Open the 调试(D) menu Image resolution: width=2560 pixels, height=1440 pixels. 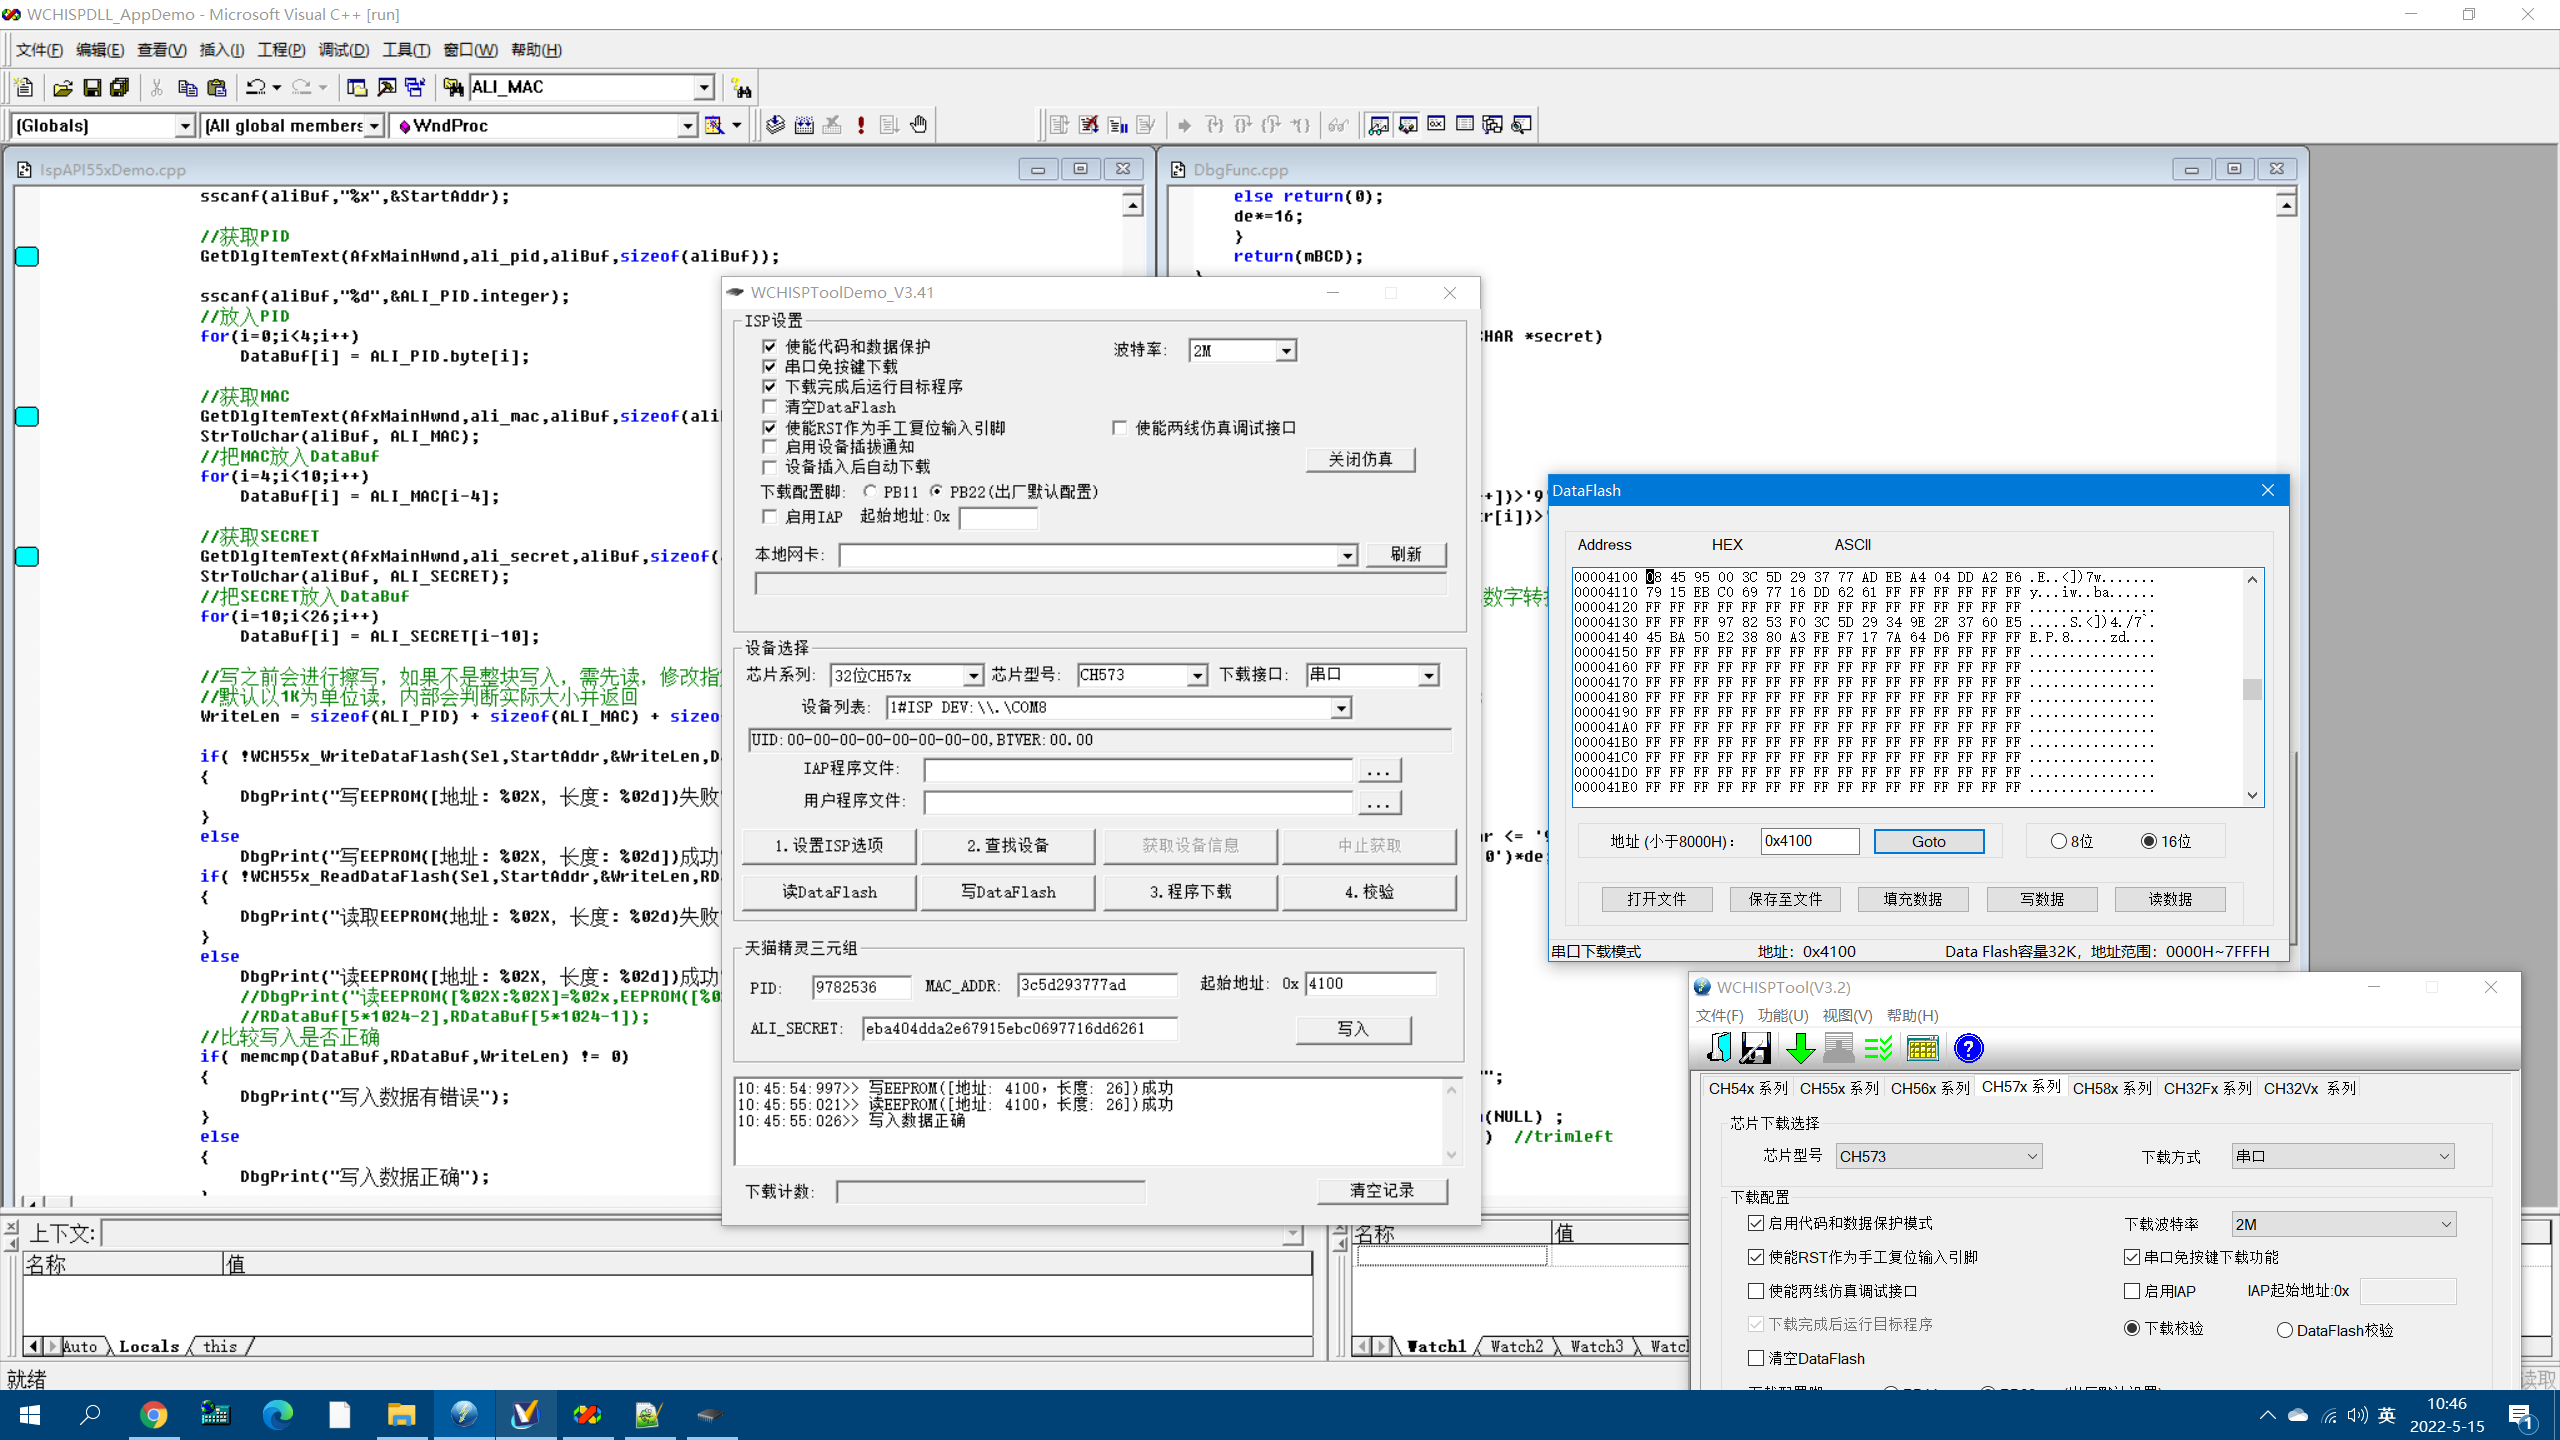tap(343, 50)
